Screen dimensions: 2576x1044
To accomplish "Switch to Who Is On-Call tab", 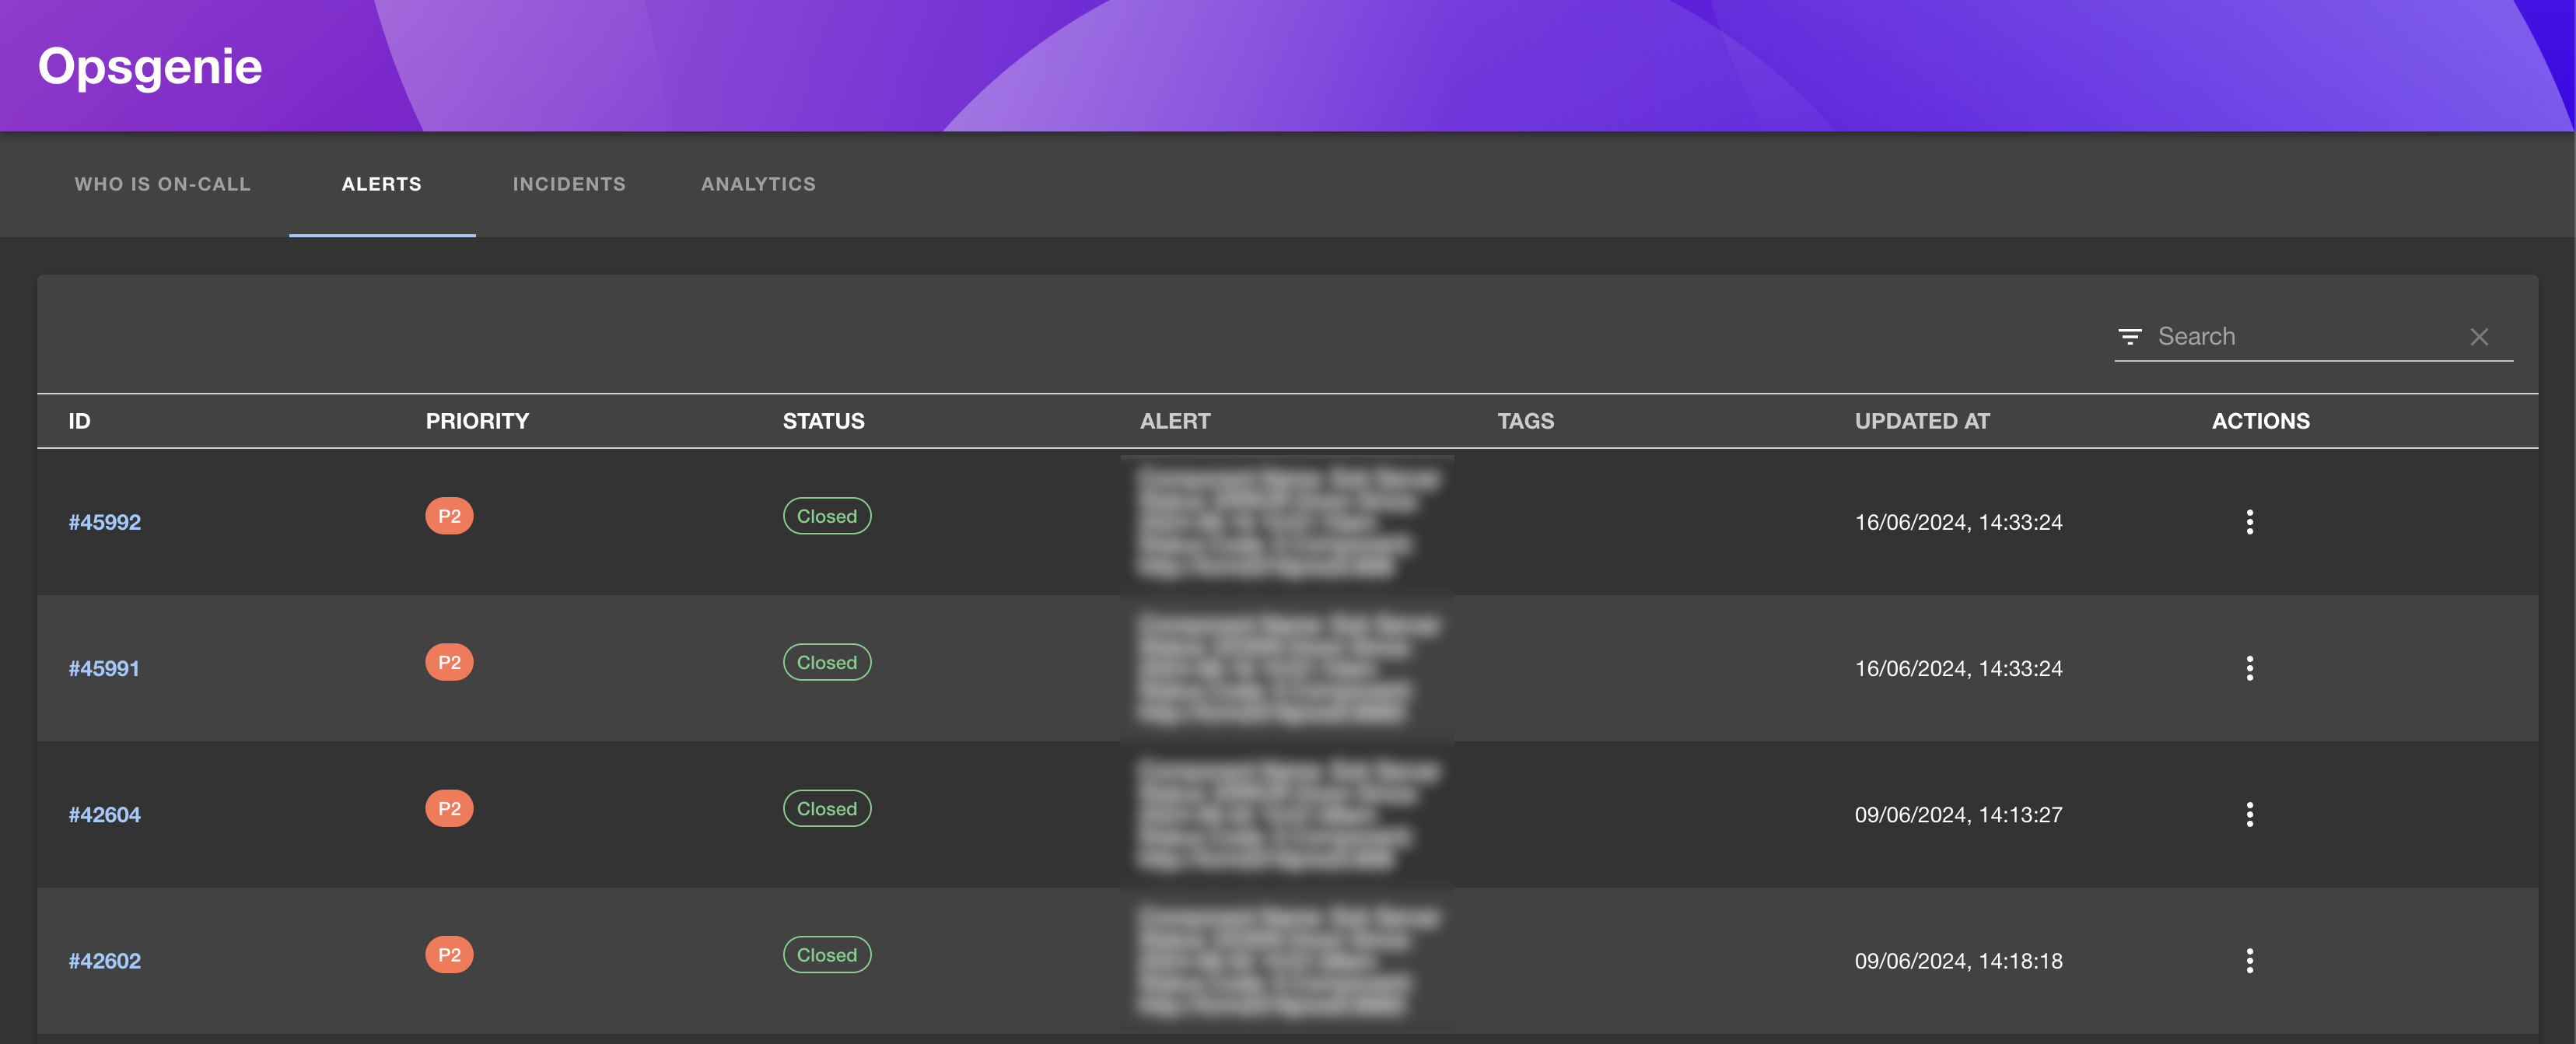I will pos(163,184).
